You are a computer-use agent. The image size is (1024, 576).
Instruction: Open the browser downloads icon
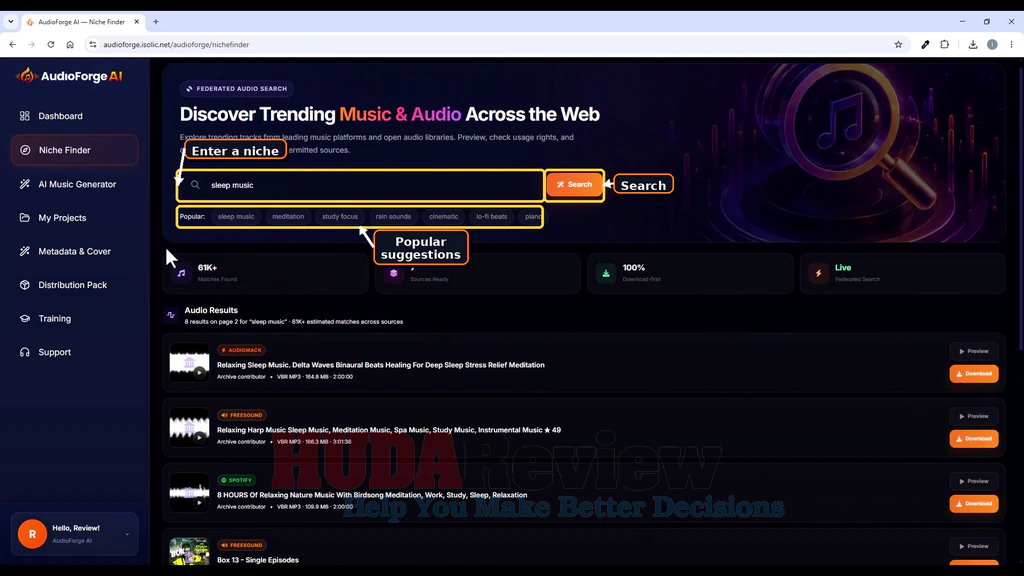point(972,44)
